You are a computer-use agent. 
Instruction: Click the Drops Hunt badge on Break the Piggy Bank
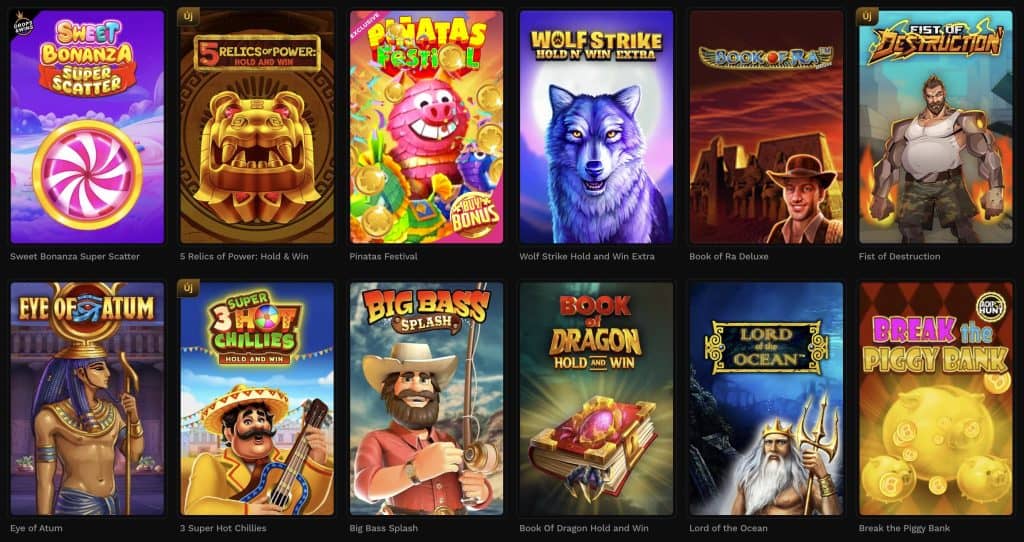click(990, 306)
